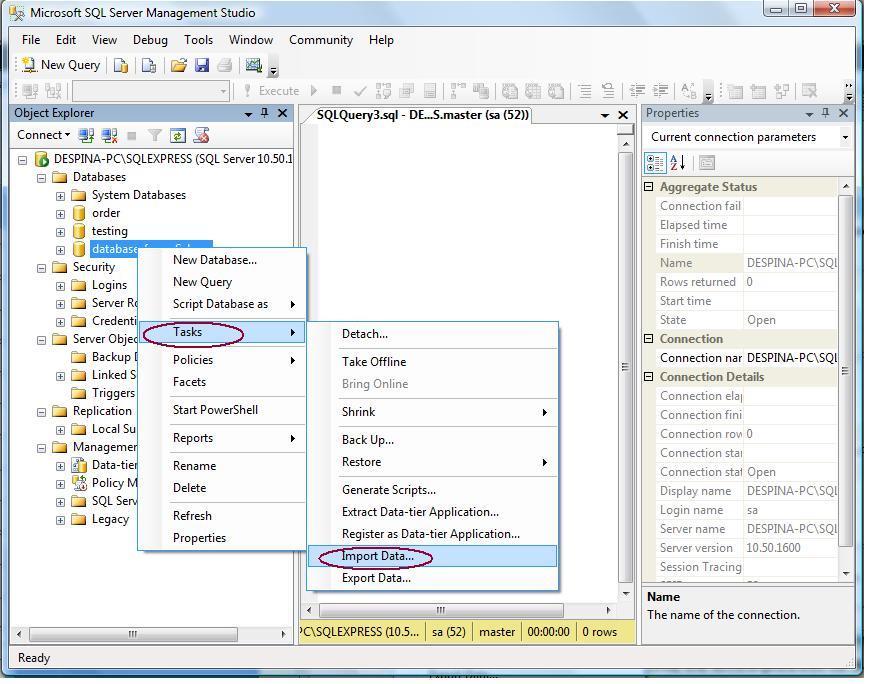Click the Connect Object Explorer icon
Screen dimensions: 870x684
coord(86,135)
